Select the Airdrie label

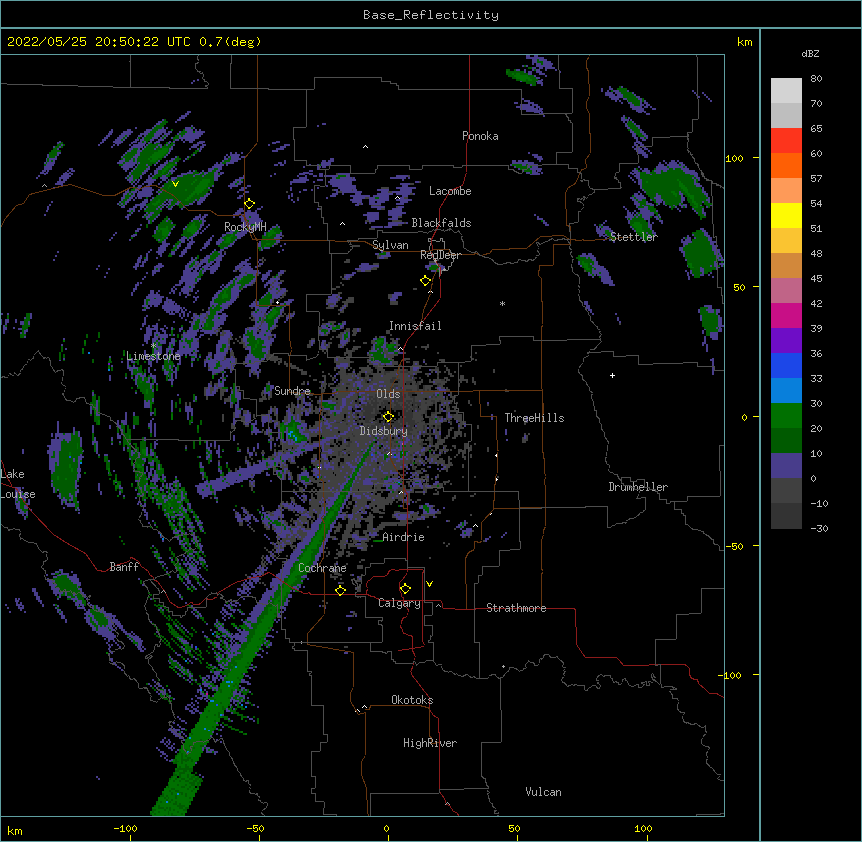404,537
